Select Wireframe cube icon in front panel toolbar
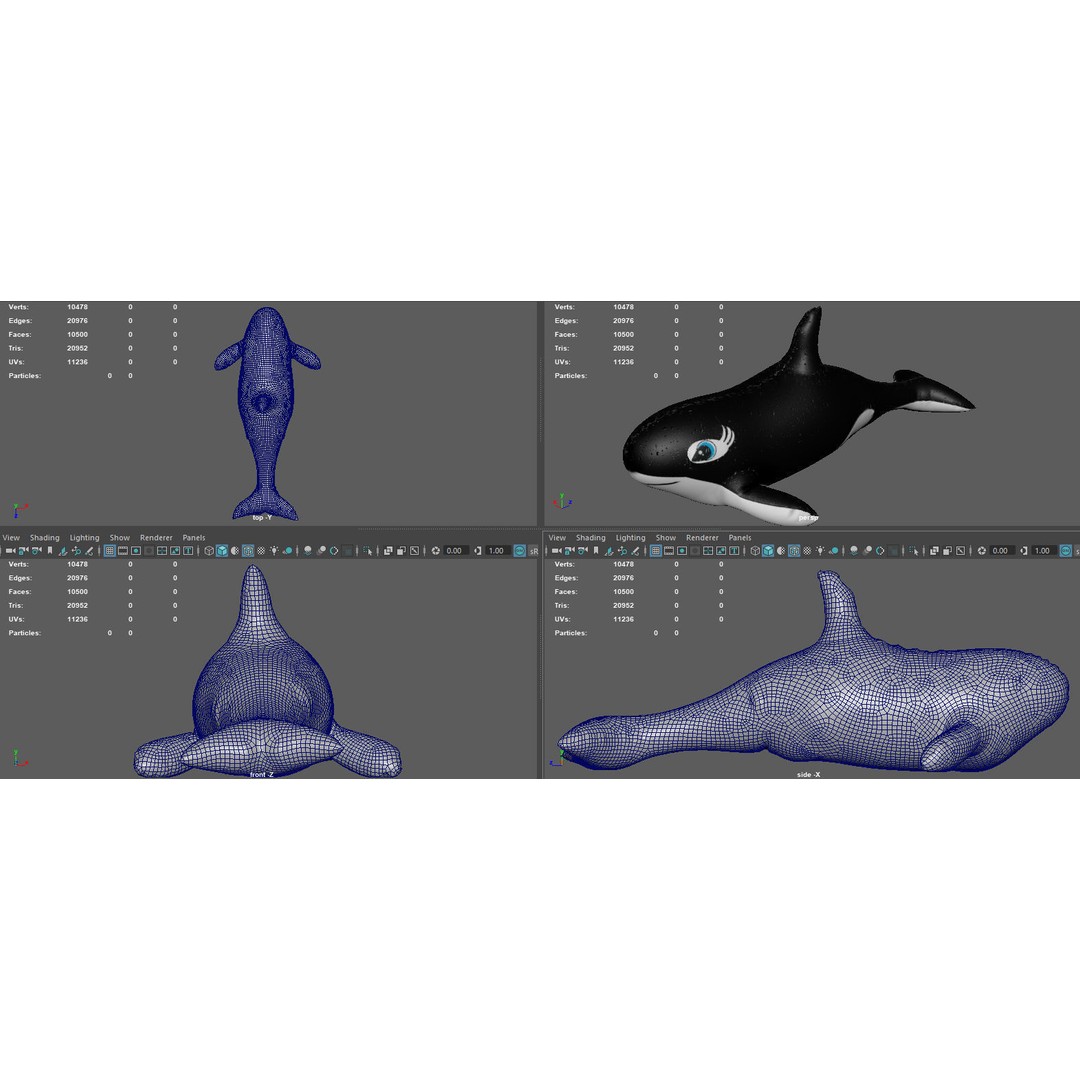Image resolution: width=1080 pixels, height=1080 pixels. point(209,550)
